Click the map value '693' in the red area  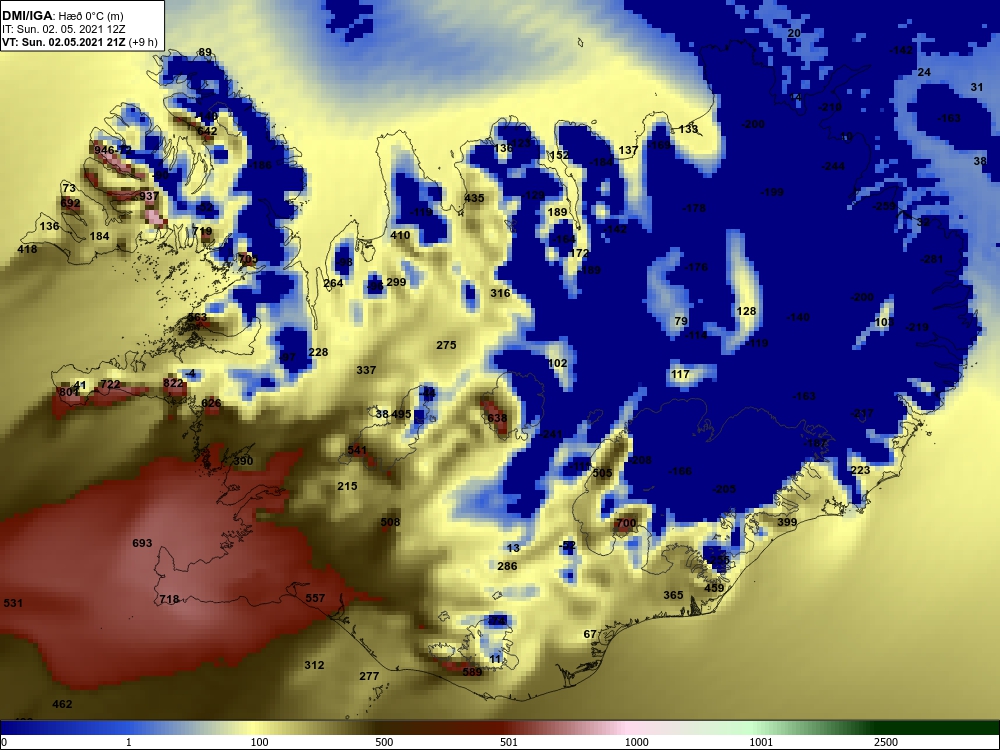142,543
